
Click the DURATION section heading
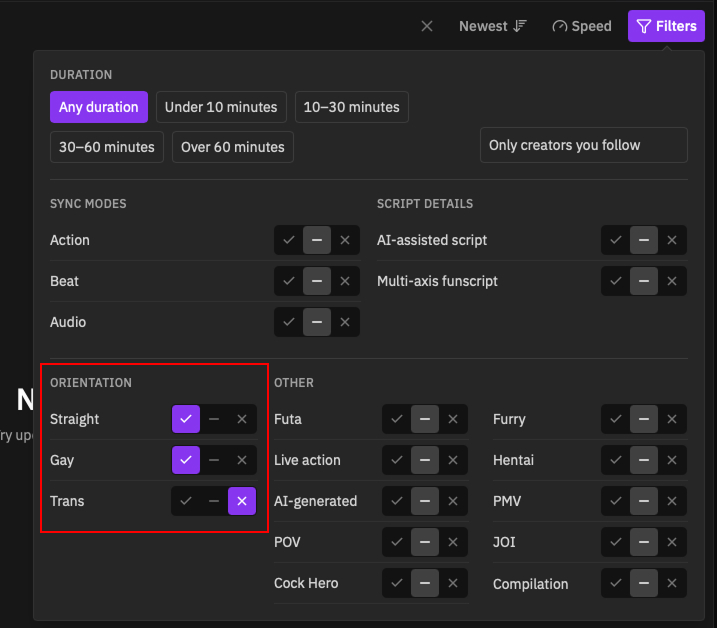coord(81,75)
